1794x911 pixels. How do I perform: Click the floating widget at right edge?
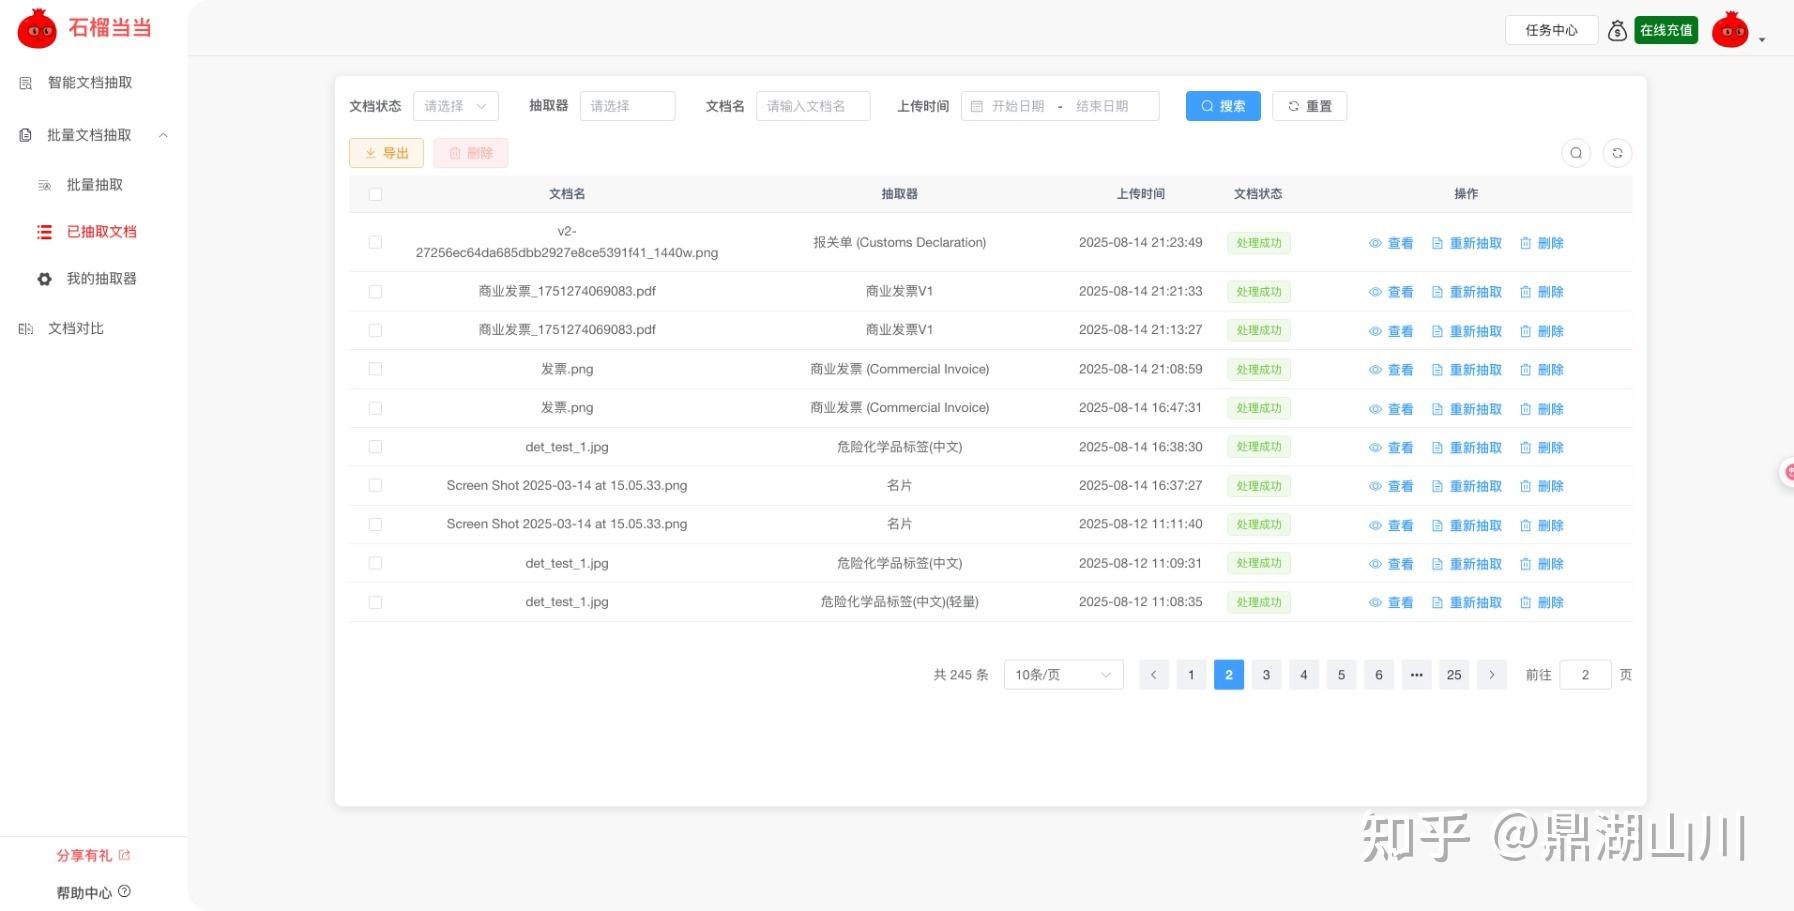[x=1787, y=472]
